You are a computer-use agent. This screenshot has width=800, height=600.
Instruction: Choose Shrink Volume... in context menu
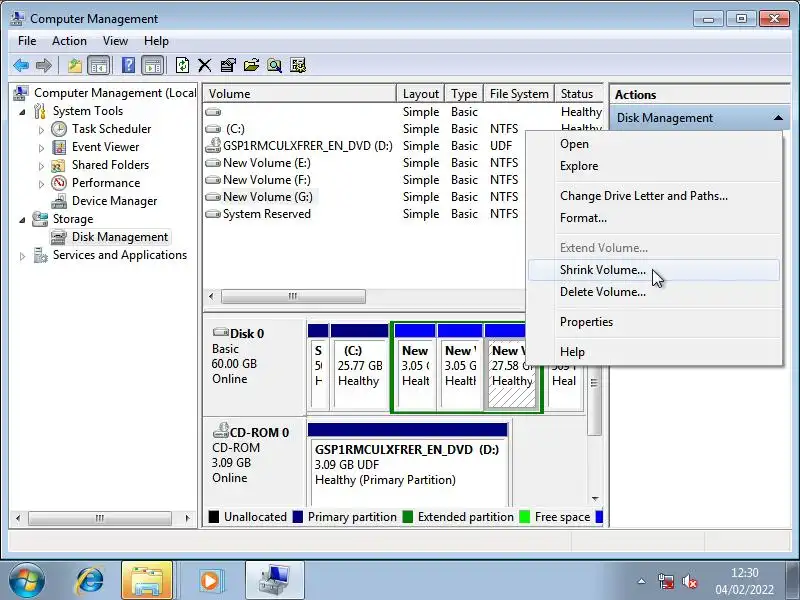click(x=654, y=270)
